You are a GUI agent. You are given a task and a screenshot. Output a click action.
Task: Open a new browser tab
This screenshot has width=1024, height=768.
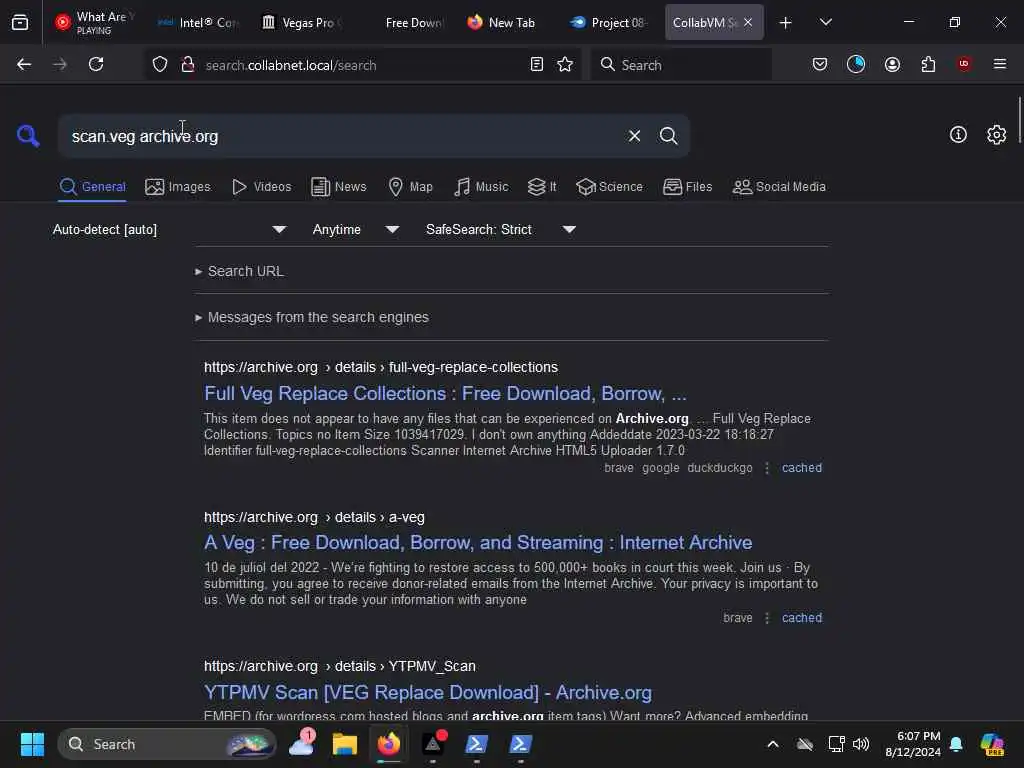pyautogui.click(x=786, y=23)
